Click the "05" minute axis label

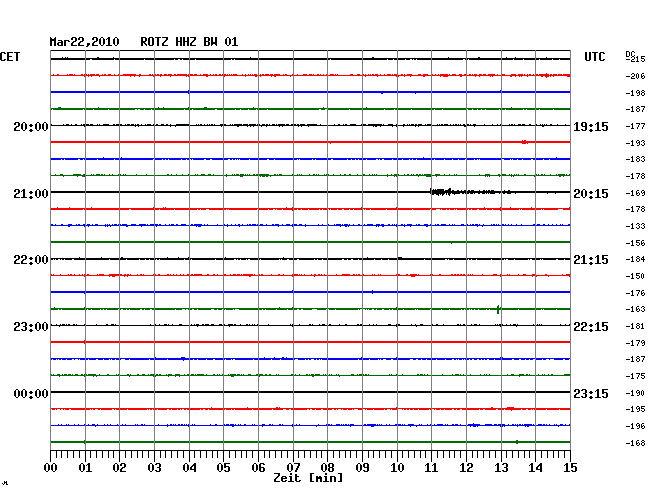tap(223, 468)
